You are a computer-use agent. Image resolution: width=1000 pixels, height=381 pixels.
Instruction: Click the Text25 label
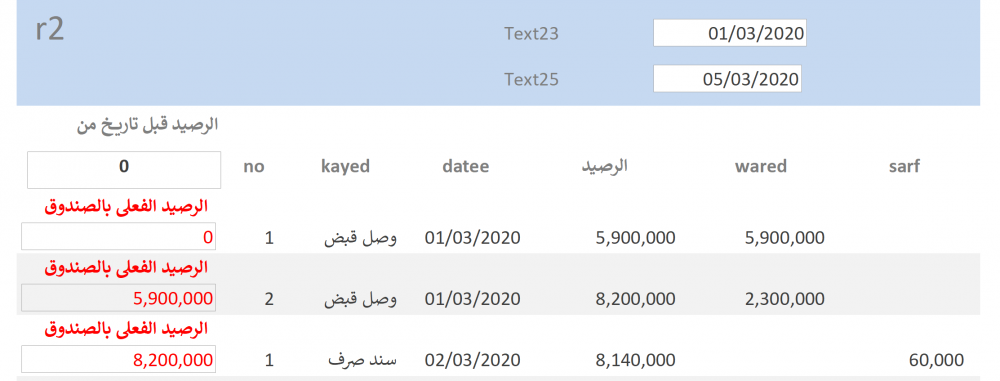531,80
